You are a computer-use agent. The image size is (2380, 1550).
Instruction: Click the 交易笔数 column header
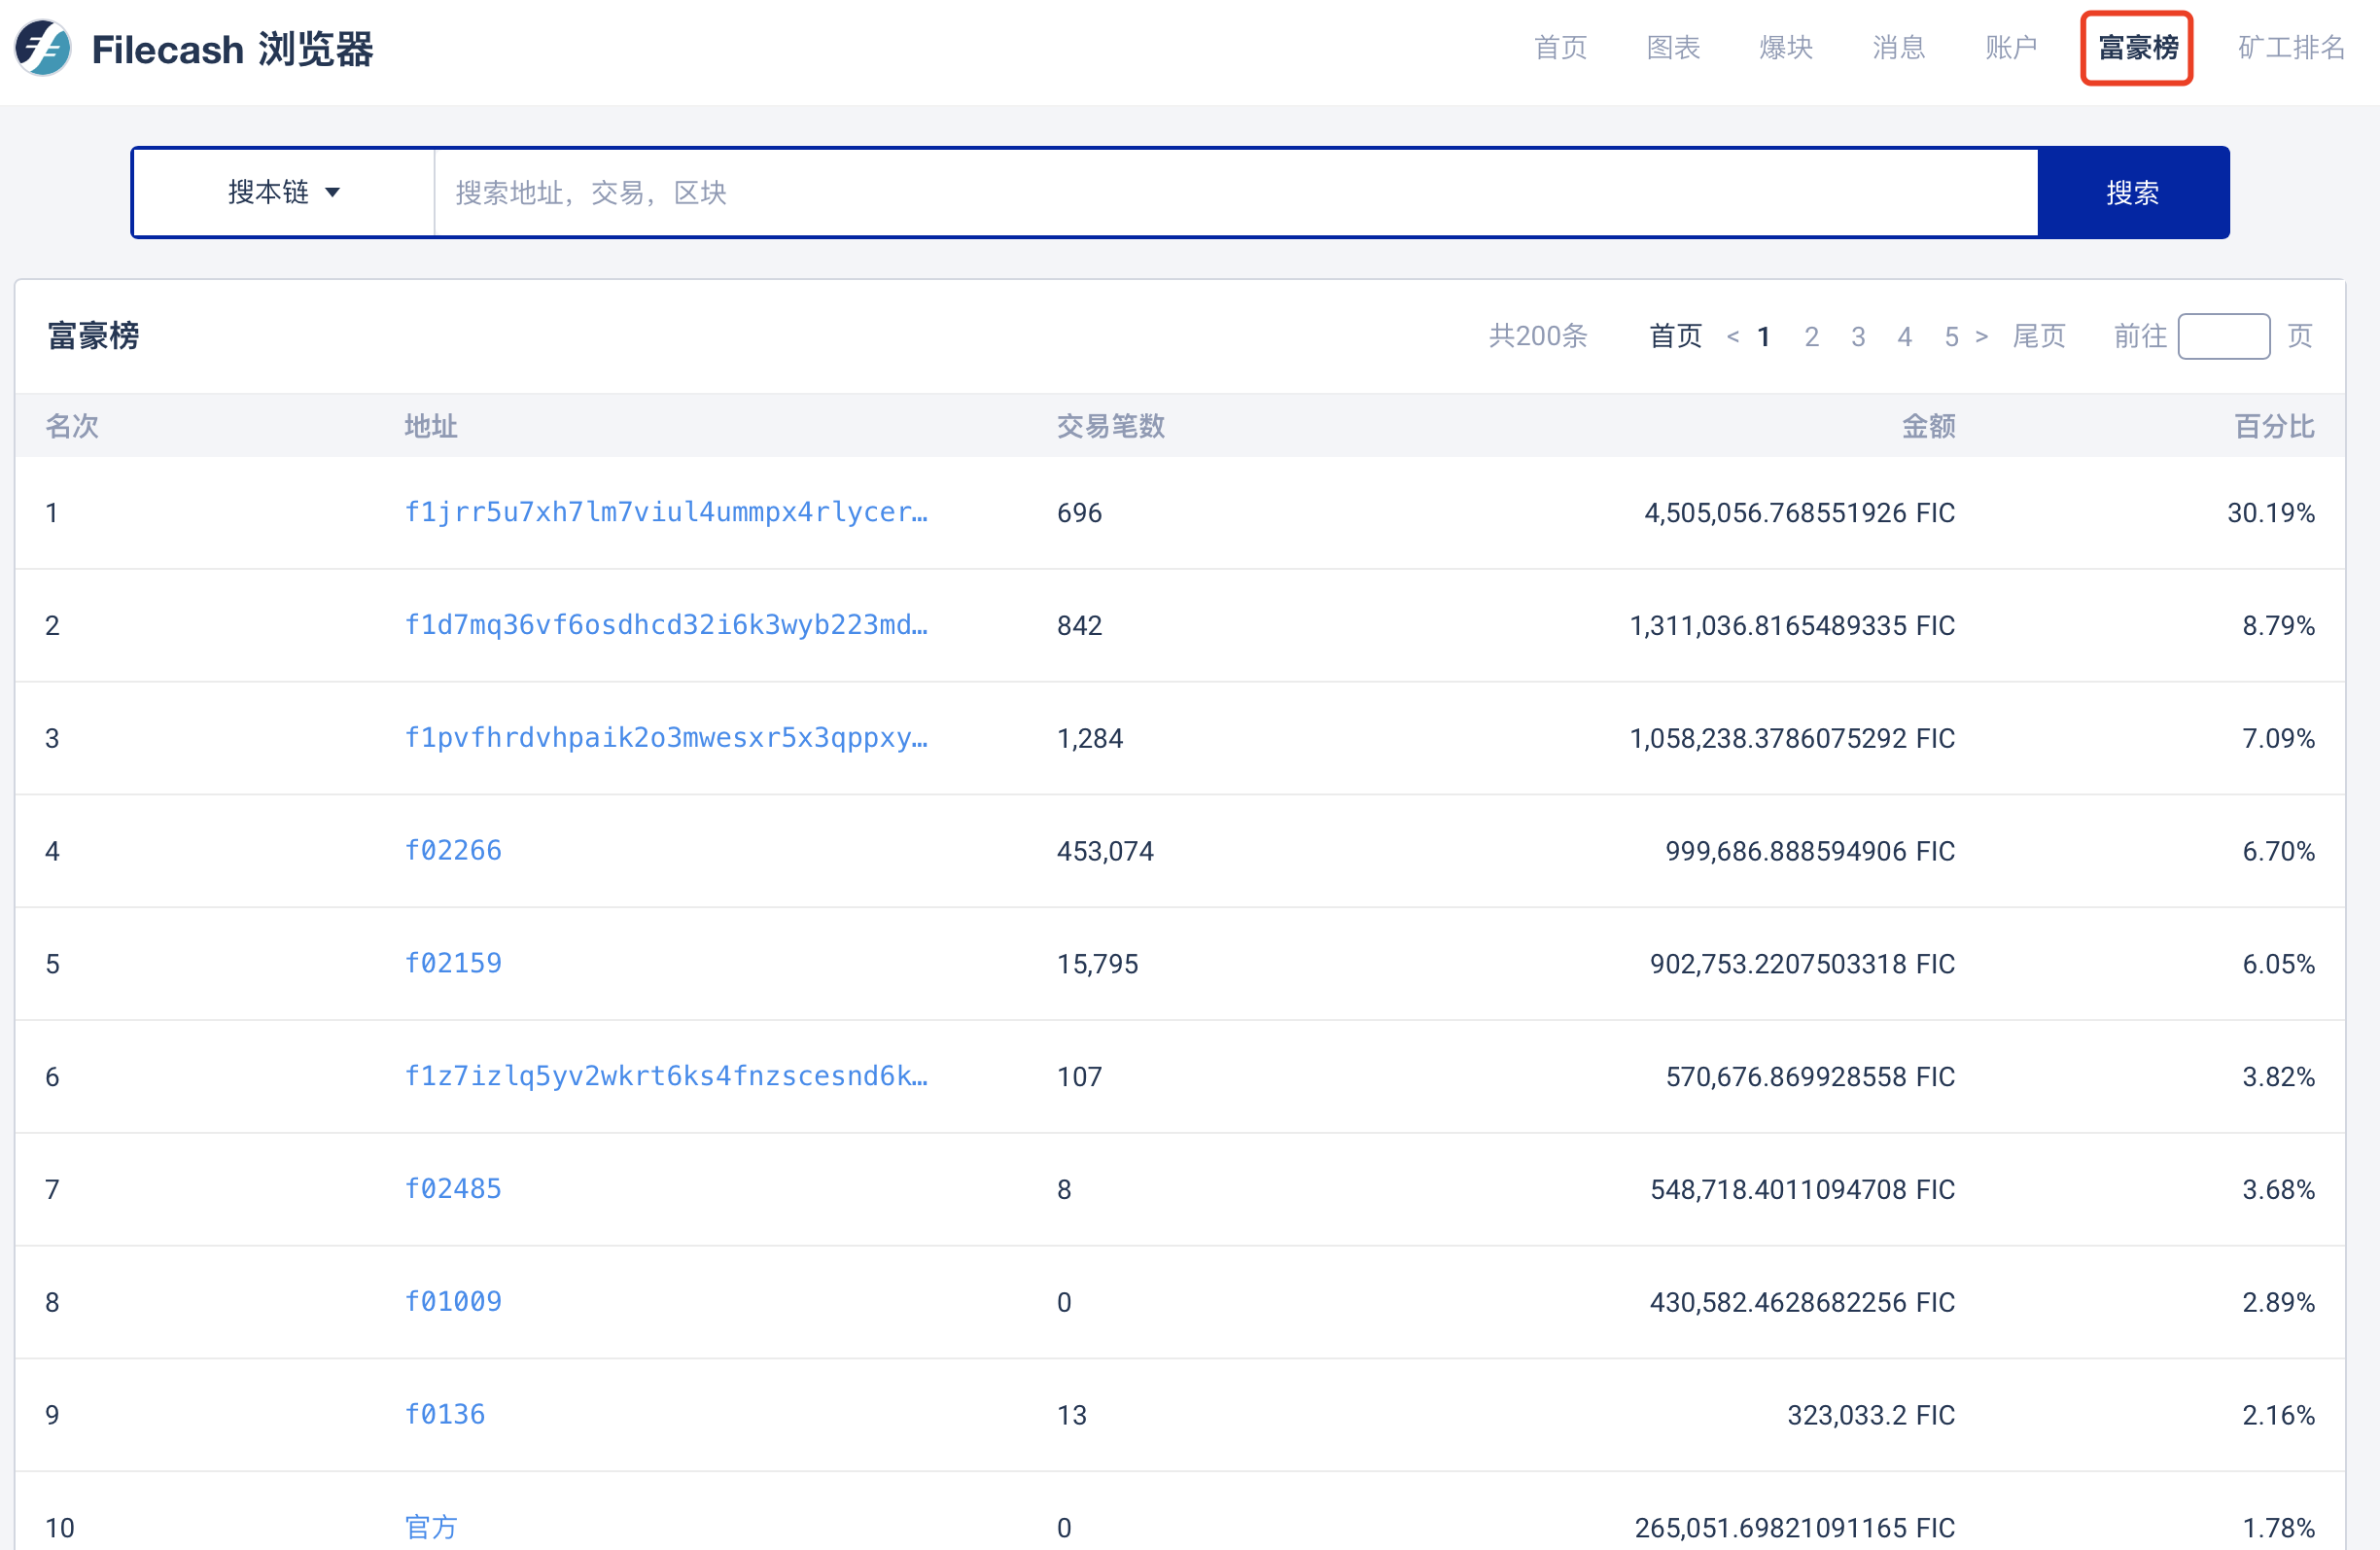coord(1110,427)
